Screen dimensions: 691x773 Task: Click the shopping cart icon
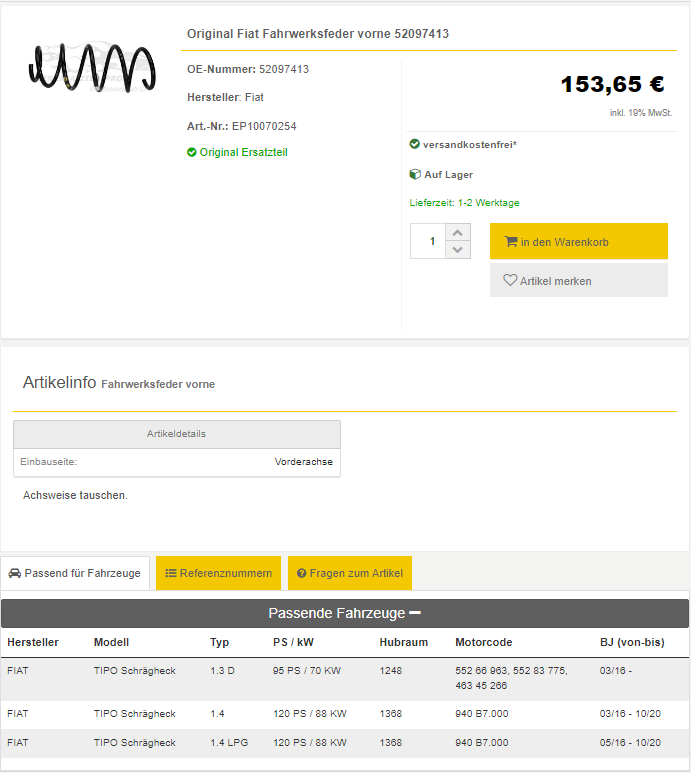[510, 242]
